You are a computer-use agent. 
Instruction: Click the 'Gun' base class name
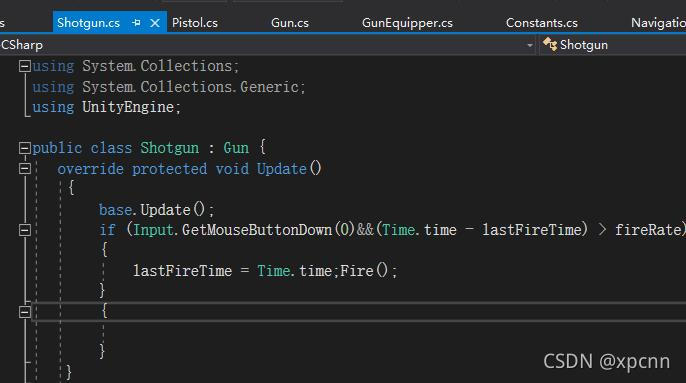click(236, 148)
